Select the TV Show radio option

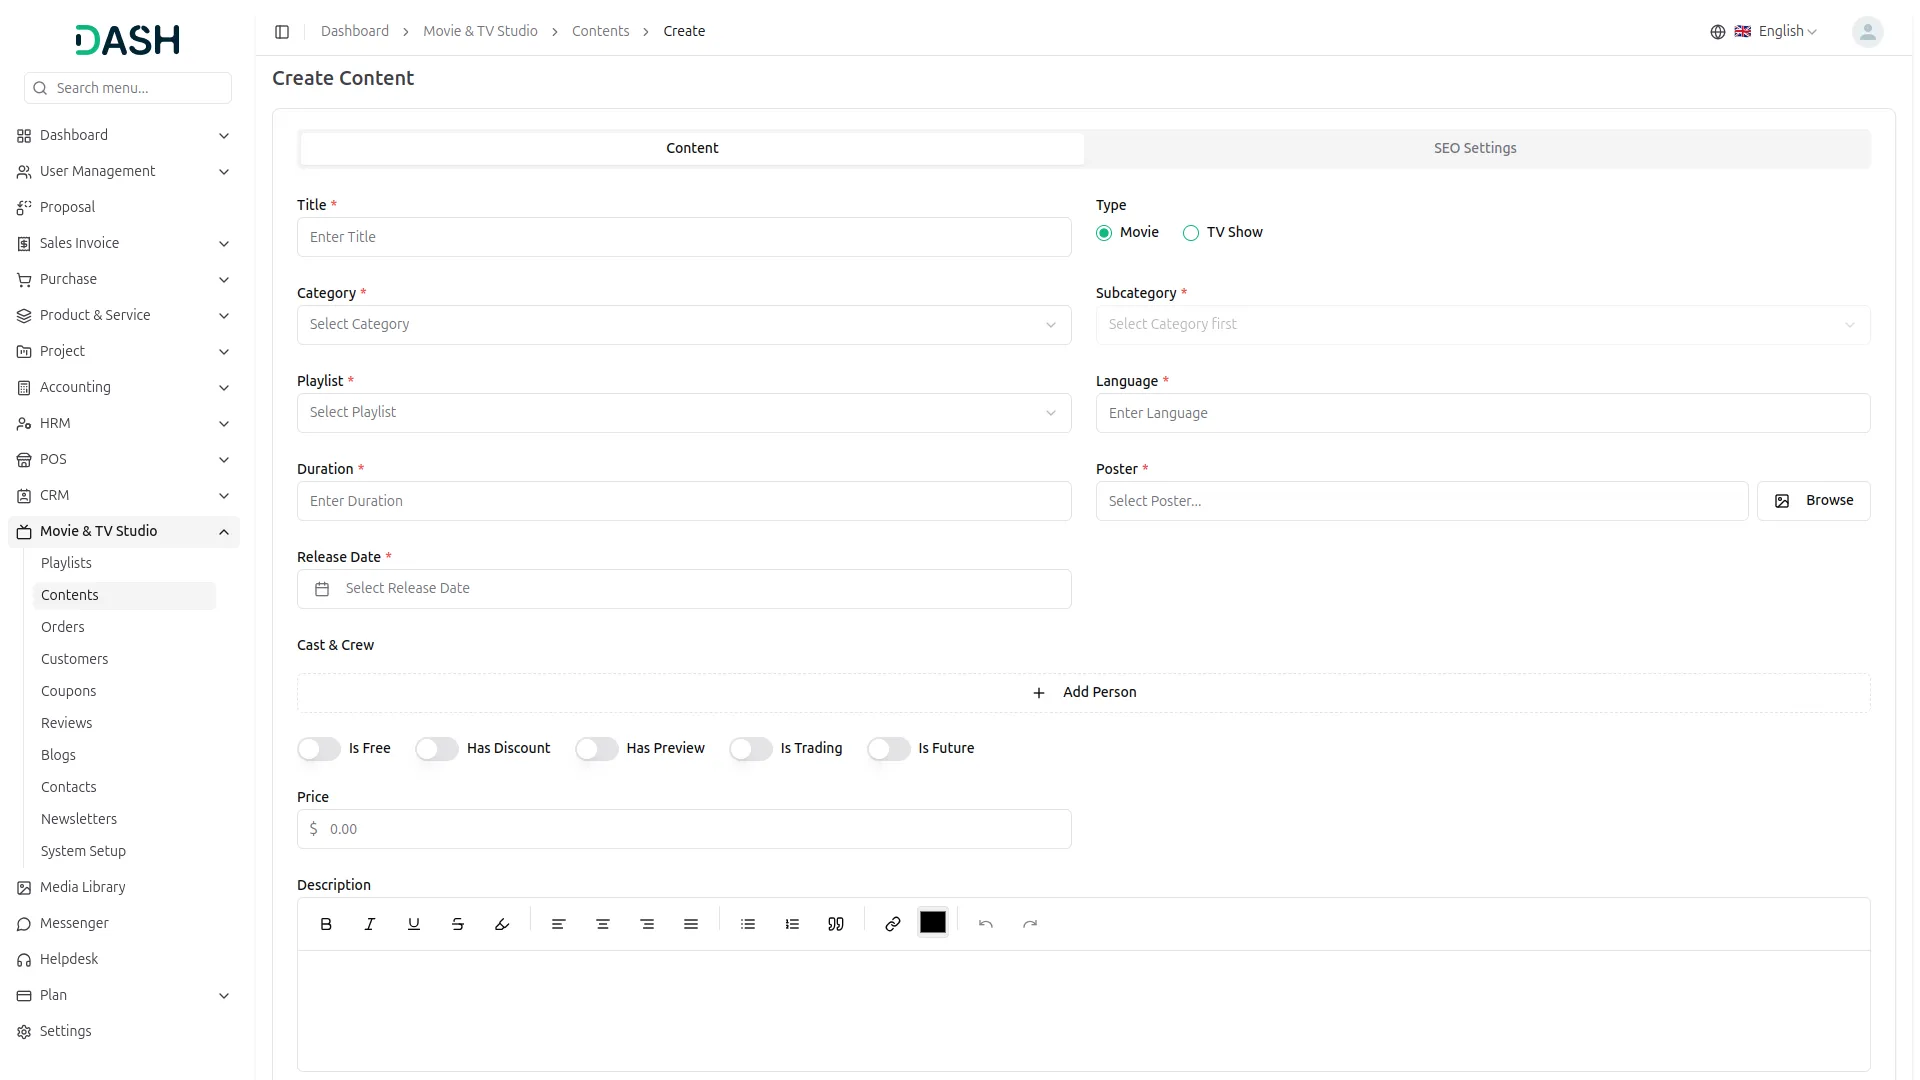(x=1191, y=233)
